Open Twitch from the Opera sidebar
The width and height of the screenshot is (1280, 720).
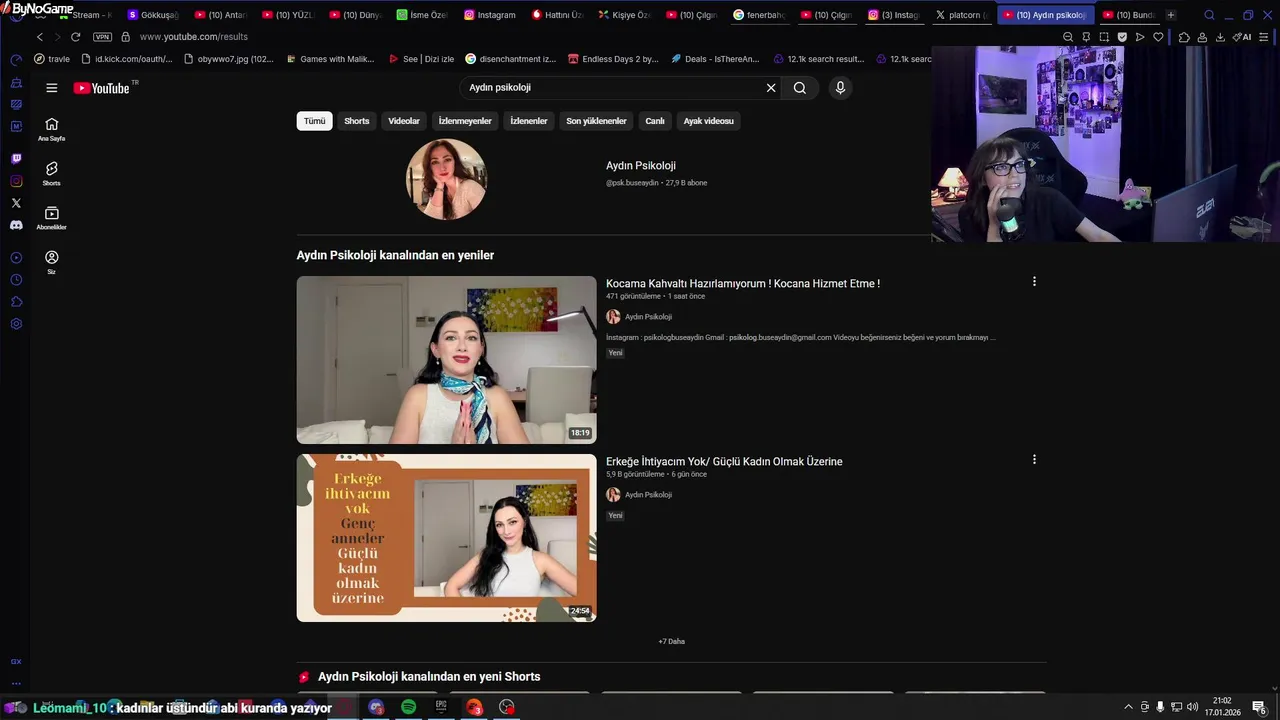tap(16, 159)
